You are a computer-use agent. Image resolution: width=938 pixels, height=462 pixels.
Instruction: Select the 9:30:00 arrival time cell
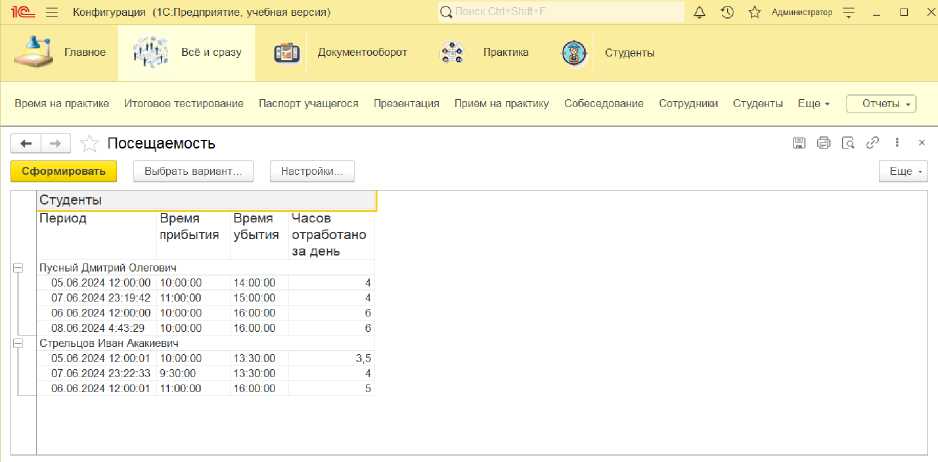click(193, 373)
